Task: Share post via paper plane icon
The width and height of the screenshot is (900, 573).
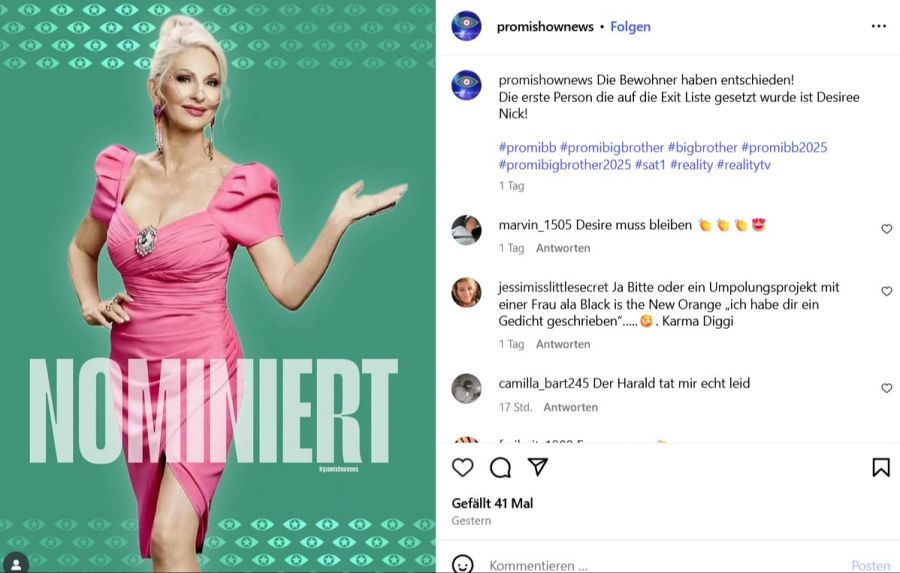Action: point(537,467)
